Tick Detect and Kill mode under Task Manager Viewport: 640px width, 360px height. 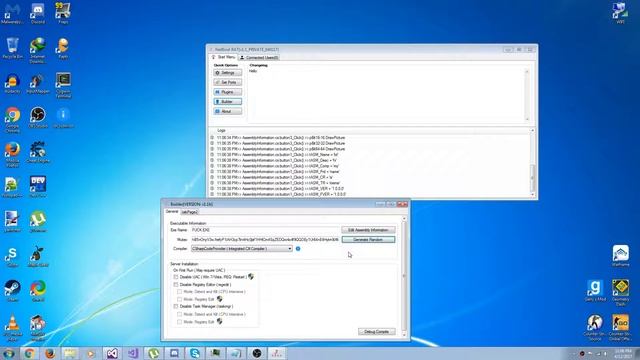pyautogui.click(x=180, y=314)
